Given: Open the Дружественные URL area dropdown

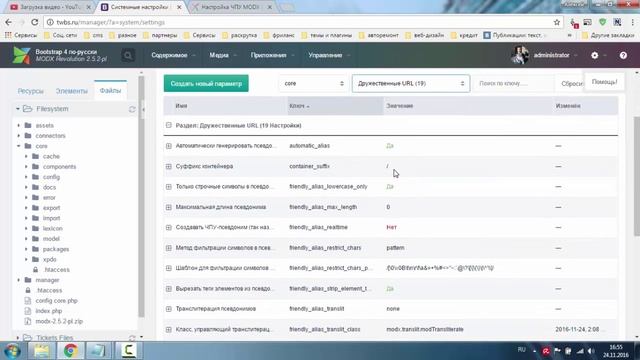Looking at the screenshot, I should pos(411,83).
